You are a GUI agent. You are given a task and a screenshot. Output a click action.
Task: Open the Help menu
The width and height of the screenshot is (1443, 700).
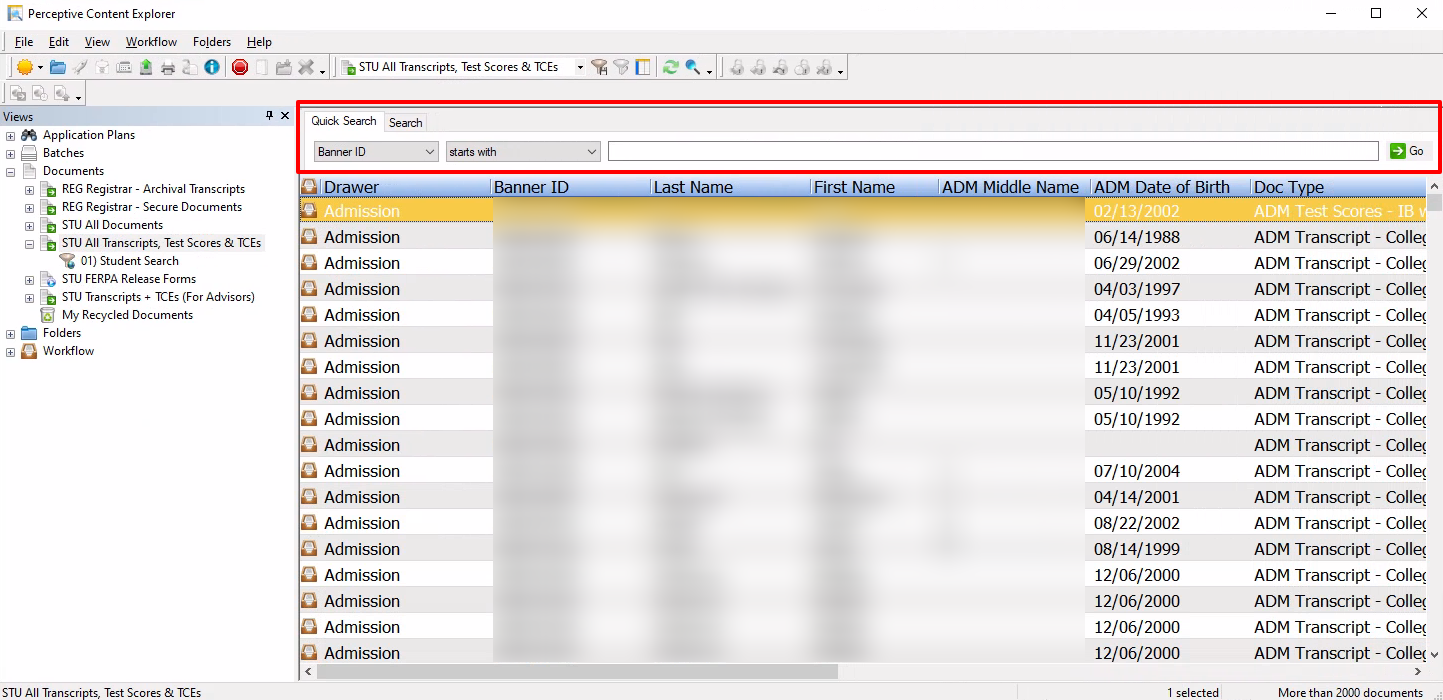click(259, 42)
